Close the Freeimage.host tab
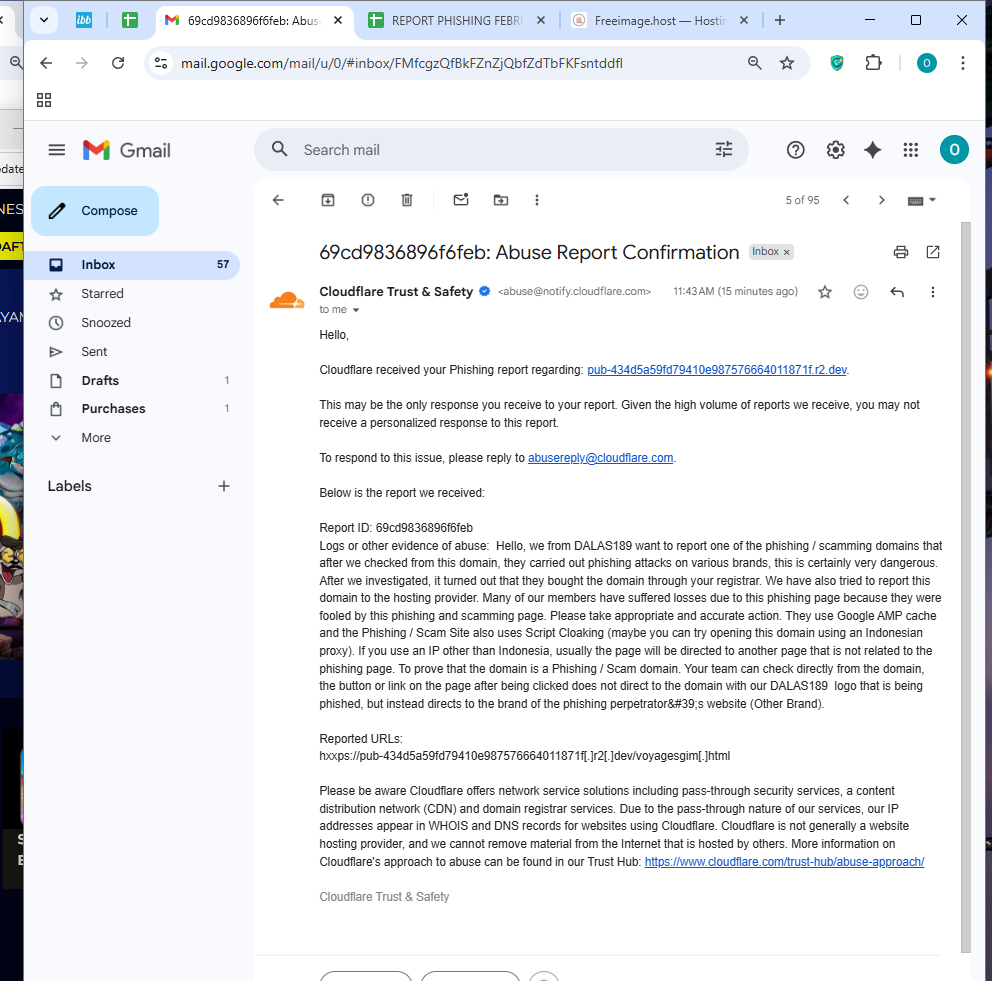The width and height of the screenshot is (992, 981). (x=744, y=20)
